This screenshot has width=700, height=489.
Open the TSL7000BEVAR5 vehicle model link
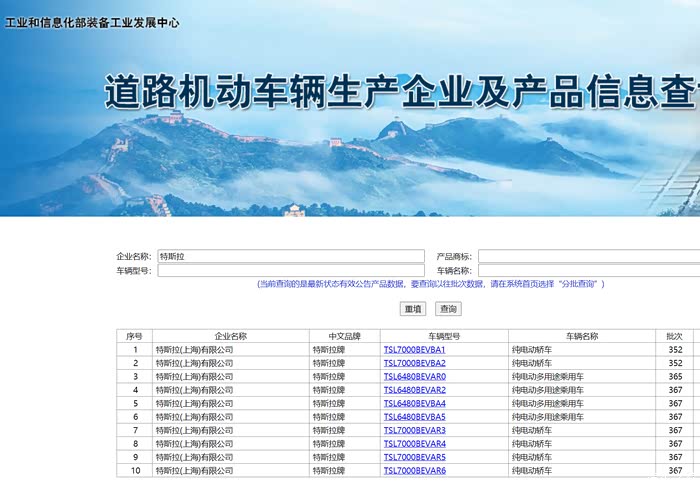coord(414,457)
